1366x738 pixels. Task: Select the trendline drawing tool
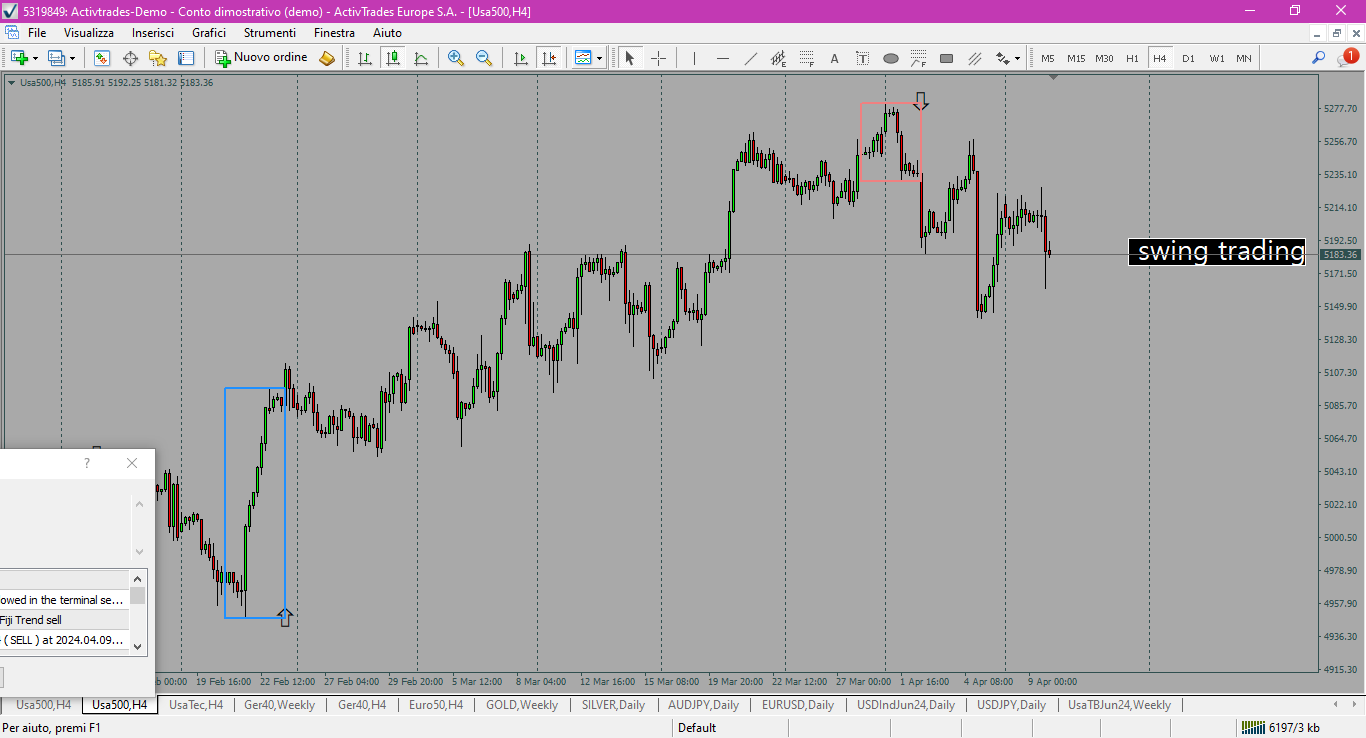[x=750, y=58]
